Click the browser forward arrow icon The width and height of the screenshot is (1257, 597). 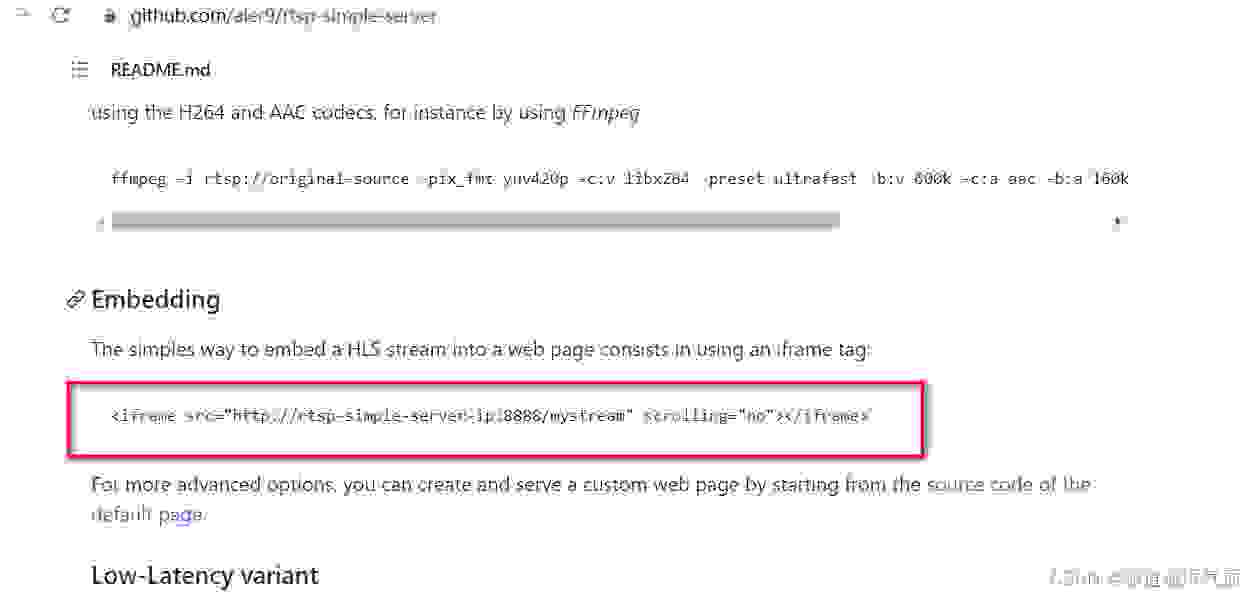point(23,13)
